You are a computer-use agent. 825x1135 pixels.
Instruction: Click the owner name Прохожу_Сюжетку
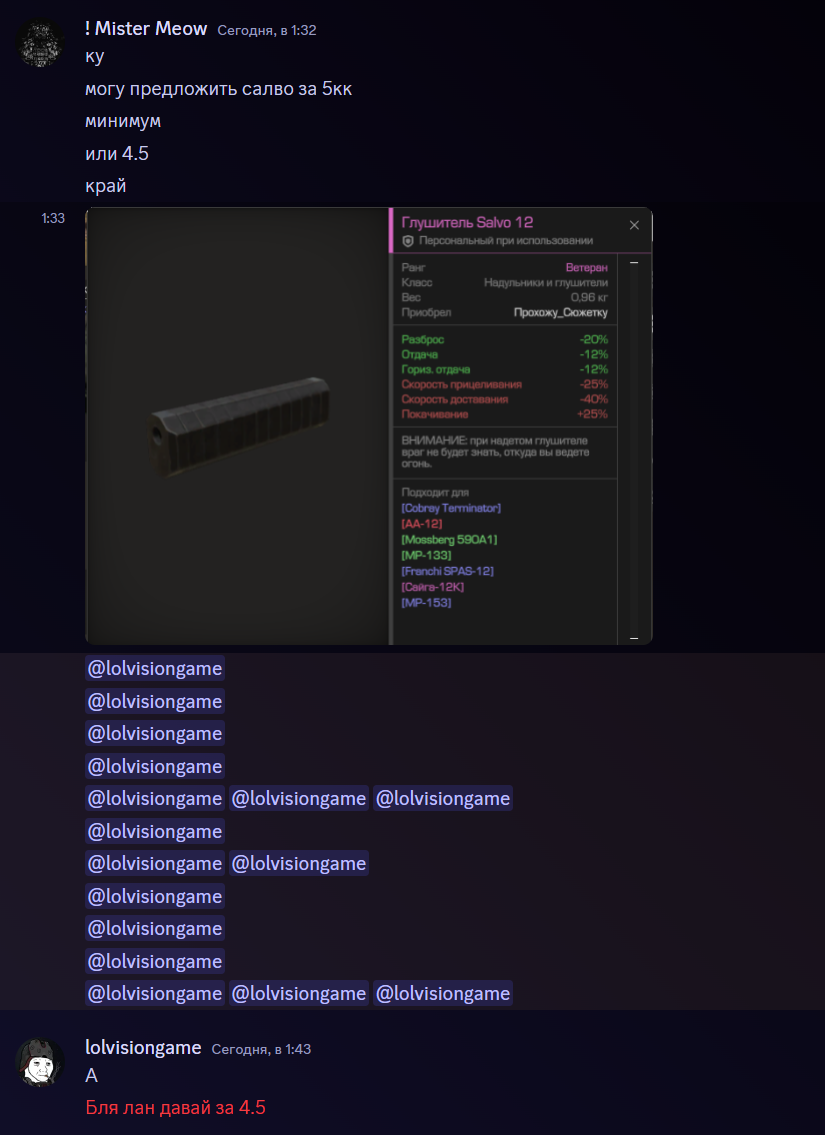click(x=561, y=313)
